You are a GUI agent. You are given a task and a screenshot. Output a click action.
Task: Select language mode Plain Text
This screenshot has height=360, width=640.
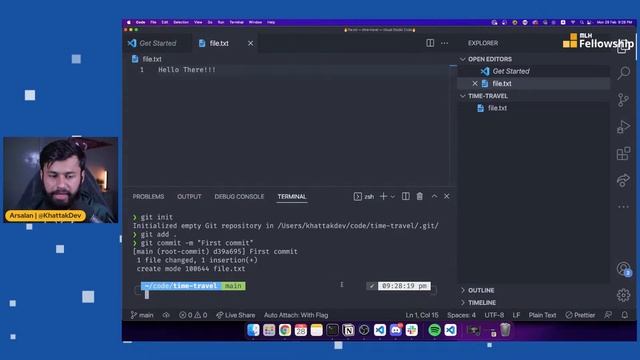(542, 315)
